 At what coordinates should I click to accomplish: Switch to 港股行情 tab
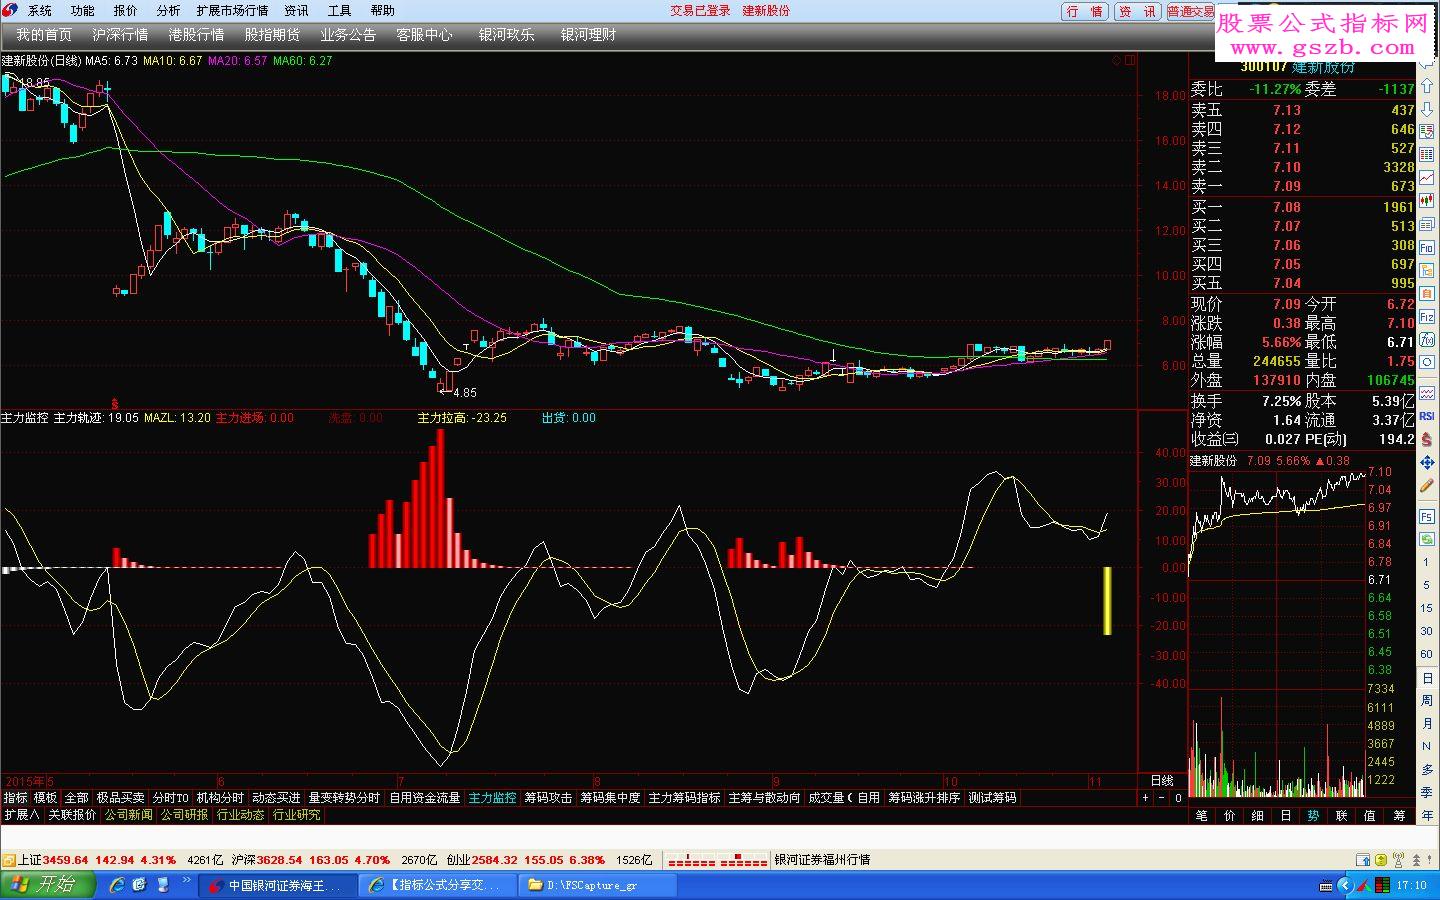tap(196, 35)
